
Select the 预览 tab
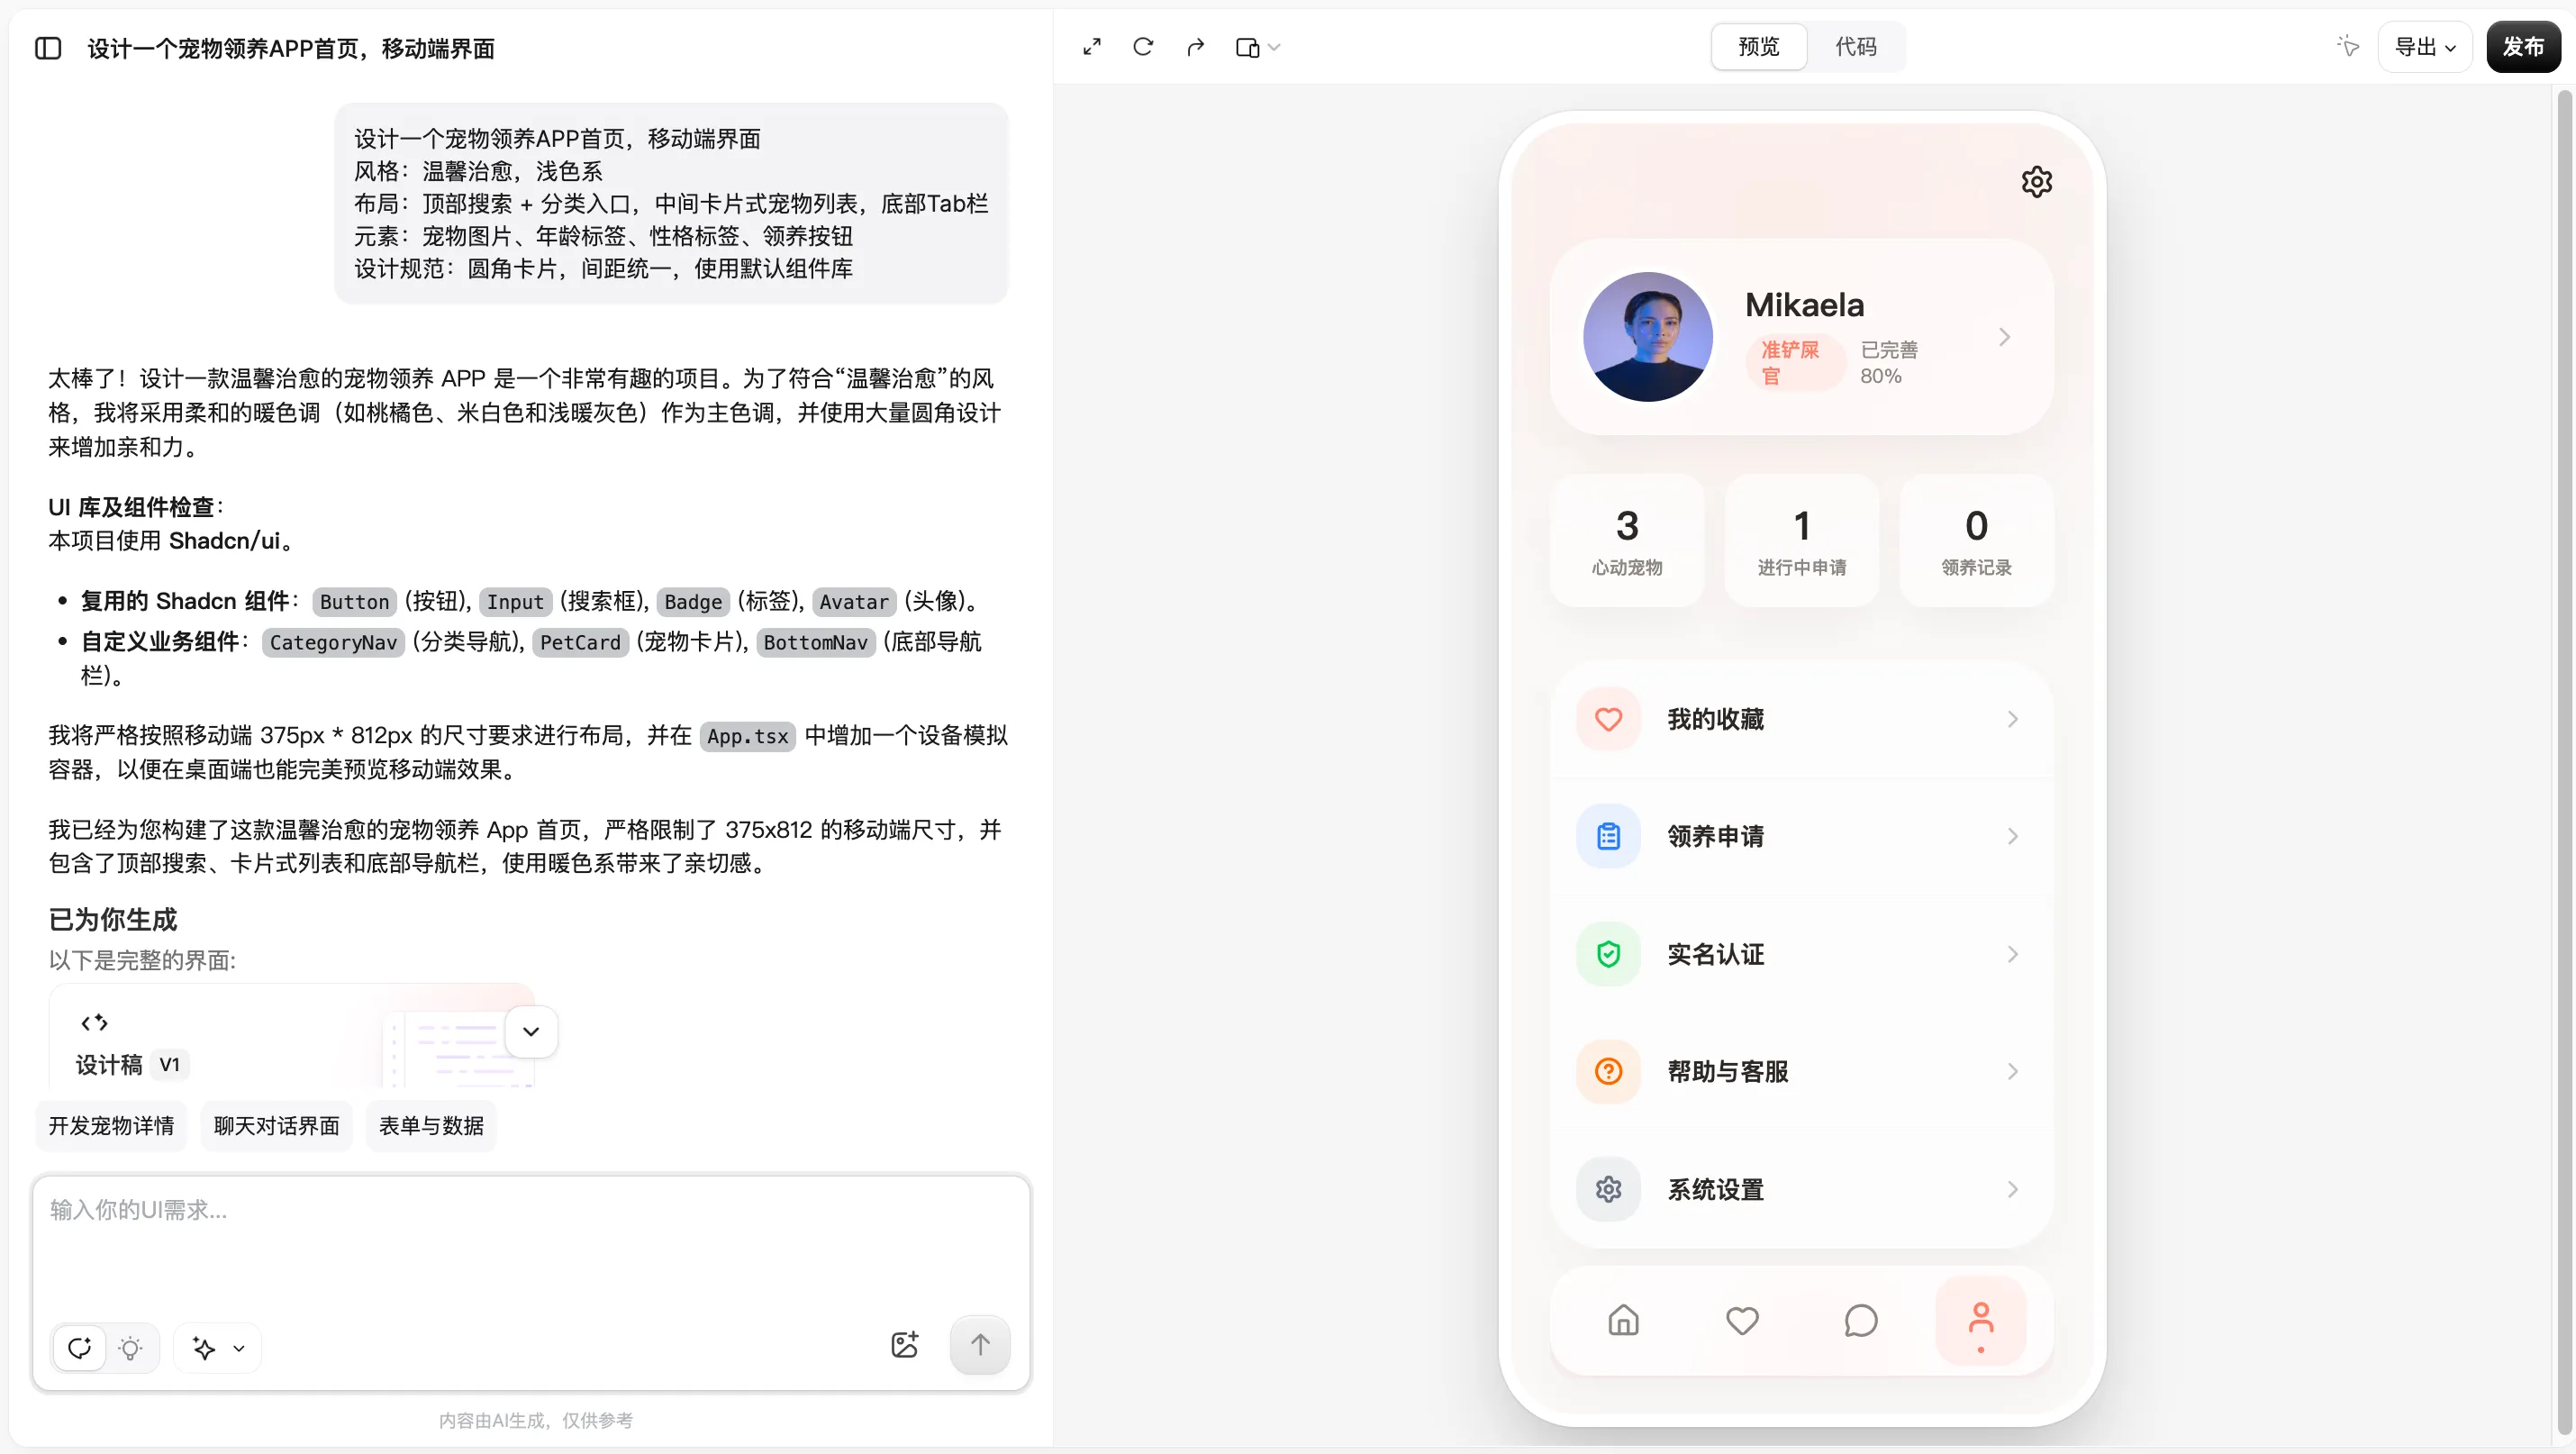(1758, 46)
